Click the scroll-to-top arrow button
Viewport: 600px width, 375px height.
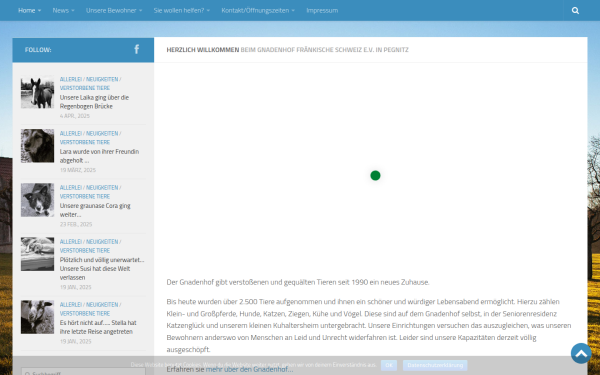click(x=581, y=353)
